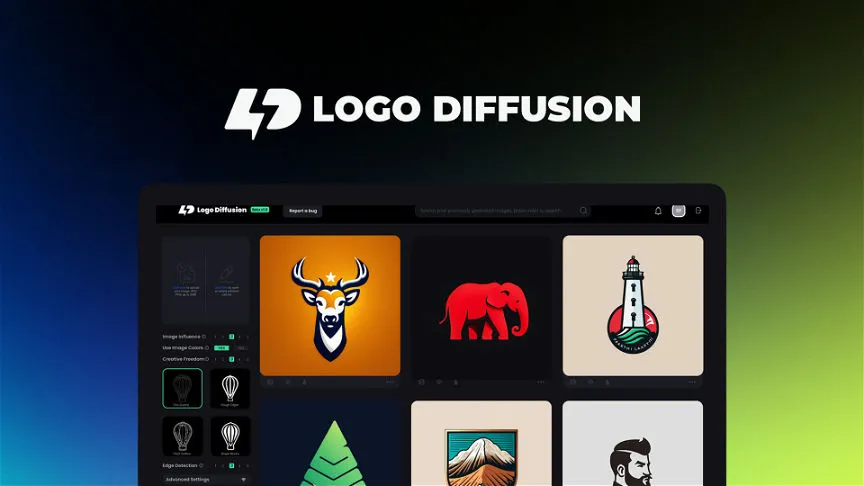This screenshot has width=864, height=486.
Task: Select highlighted level 3 for Creative Freedom
Action: 231,359
